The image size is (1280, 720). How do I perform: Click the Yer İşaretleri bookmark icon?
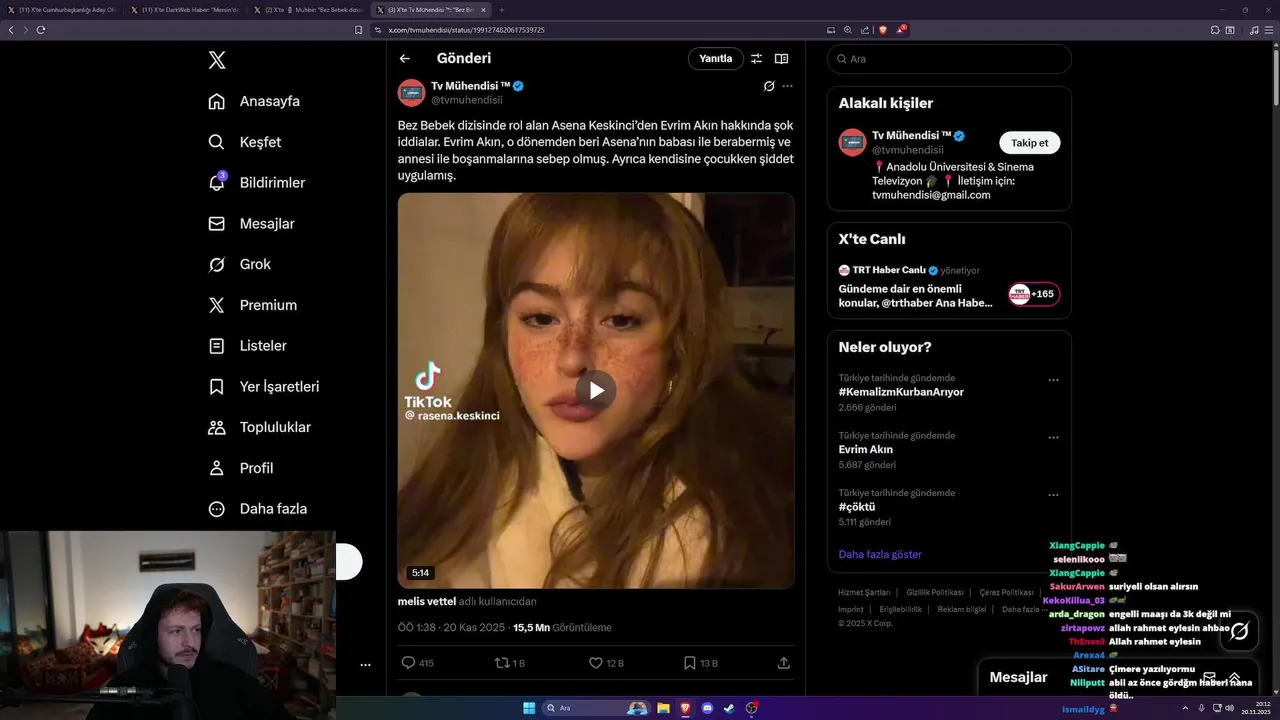pos(216,386)
